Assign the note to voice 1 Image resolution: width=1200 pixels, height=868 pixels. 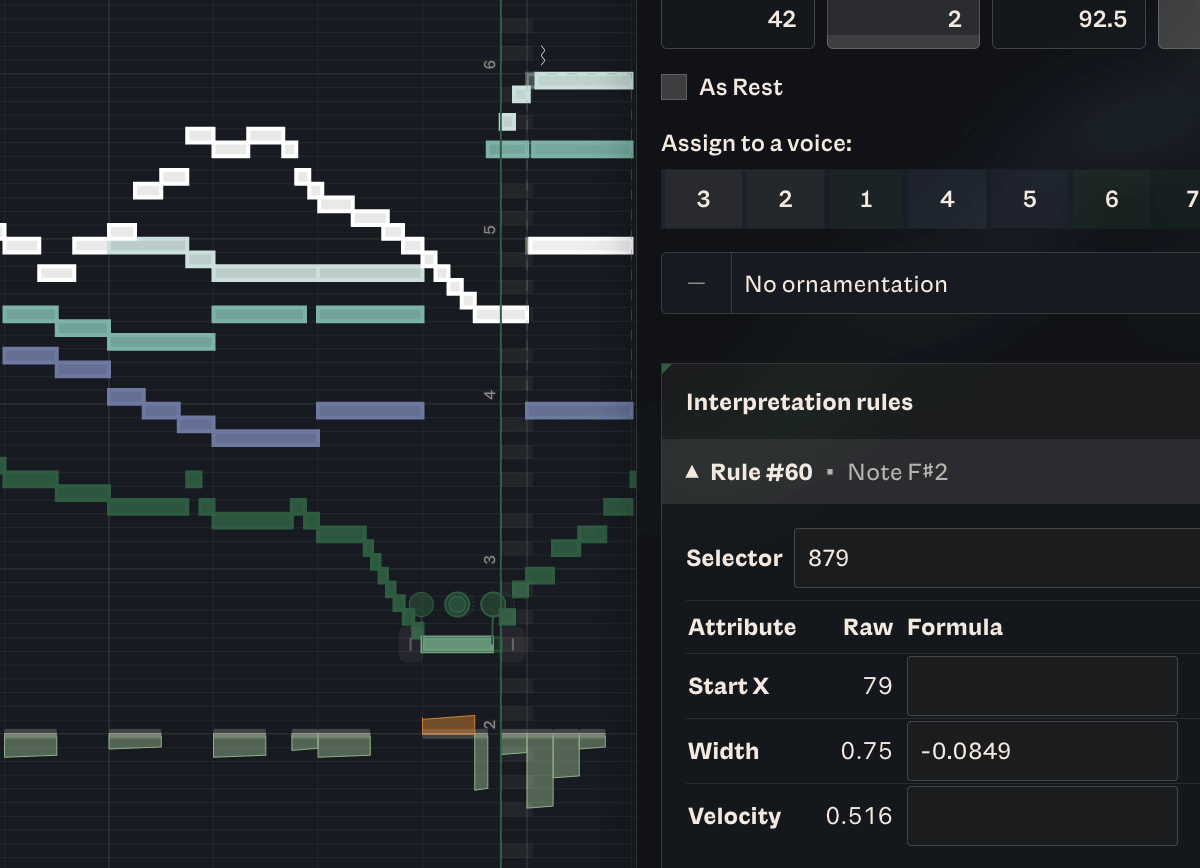tap(866, 200)
